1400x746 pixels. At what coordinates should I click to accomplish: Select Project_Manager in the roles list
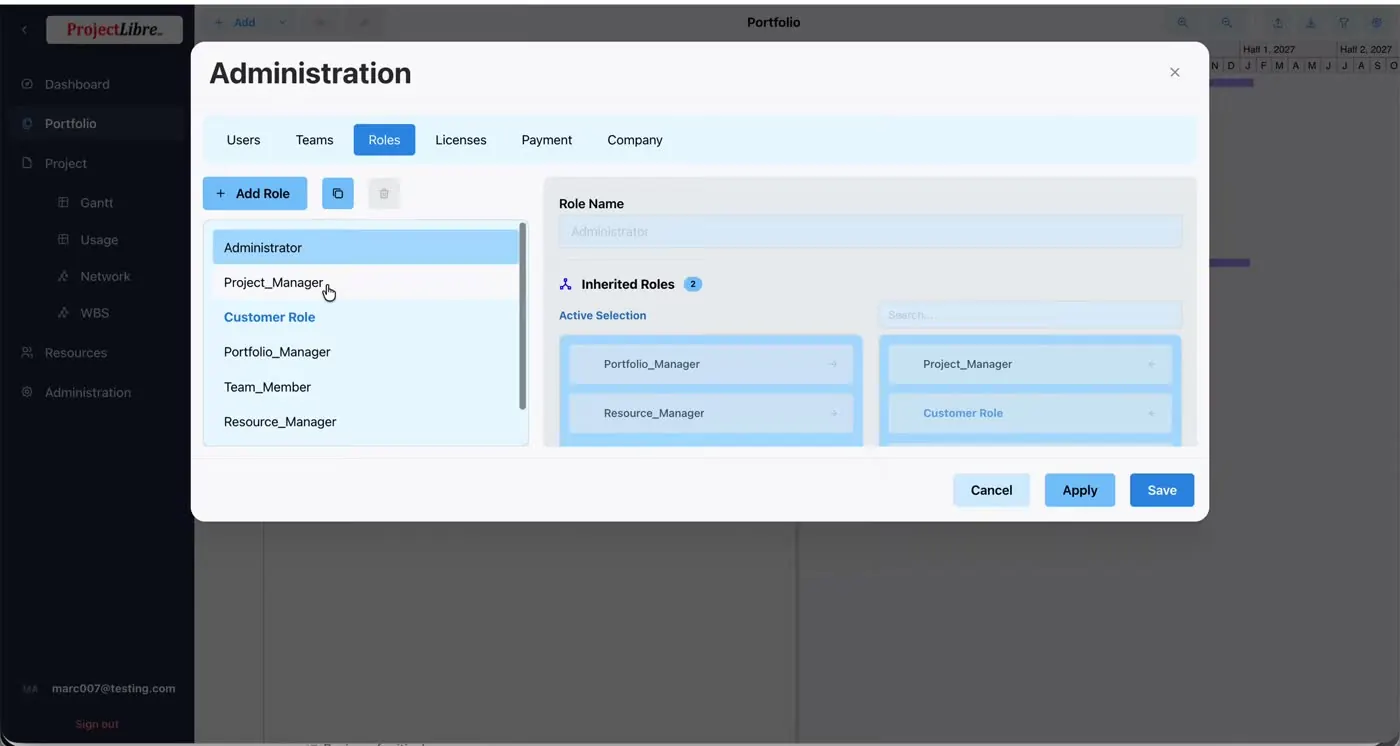pos(366,282)
